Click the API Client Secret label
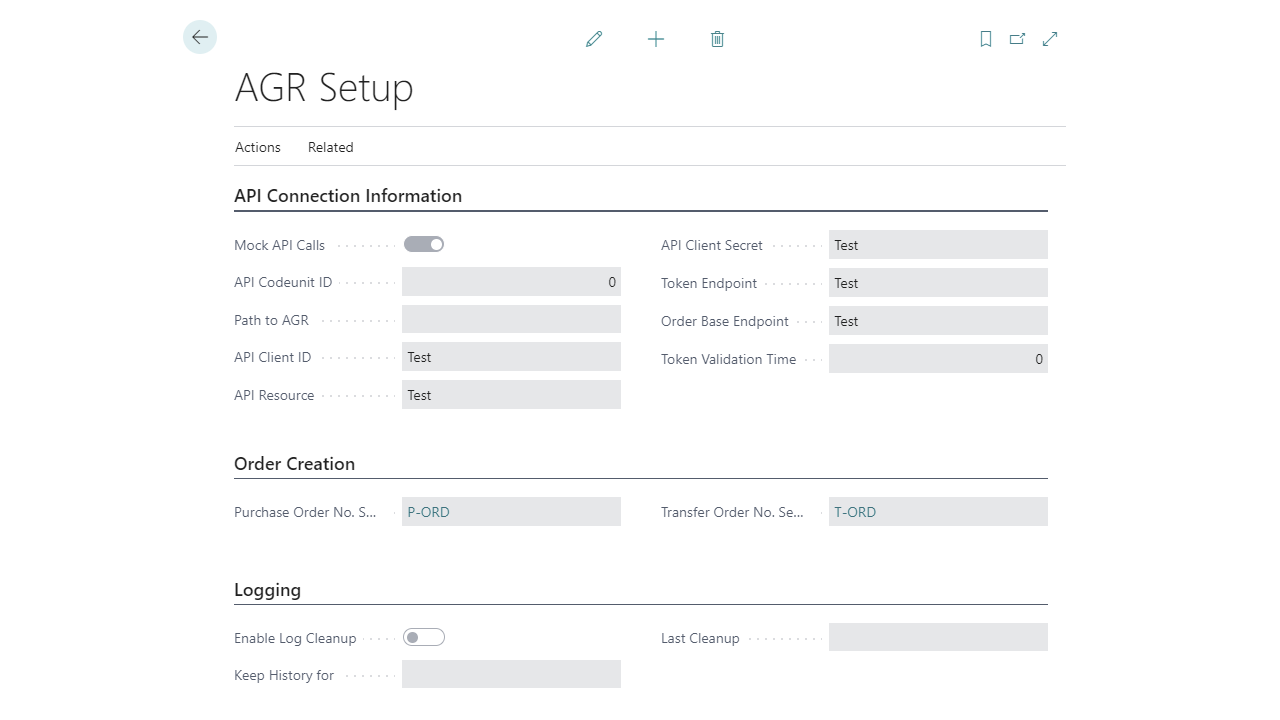Image resolution: width=1280 pixels, height=720 pixels. [x=712, y=245]
